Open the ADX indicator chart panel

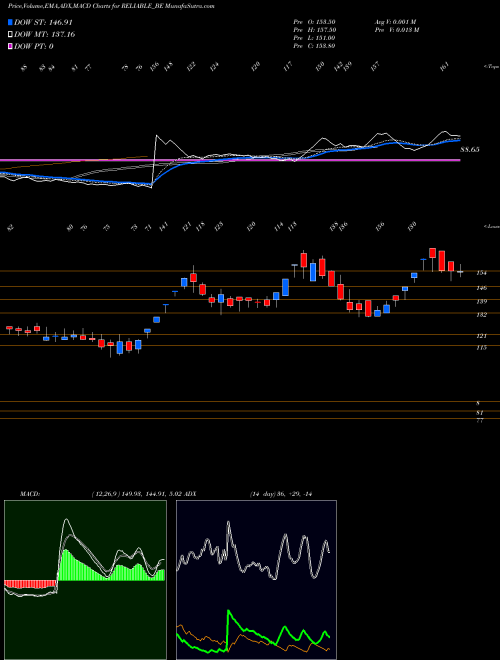click(256, 580)
